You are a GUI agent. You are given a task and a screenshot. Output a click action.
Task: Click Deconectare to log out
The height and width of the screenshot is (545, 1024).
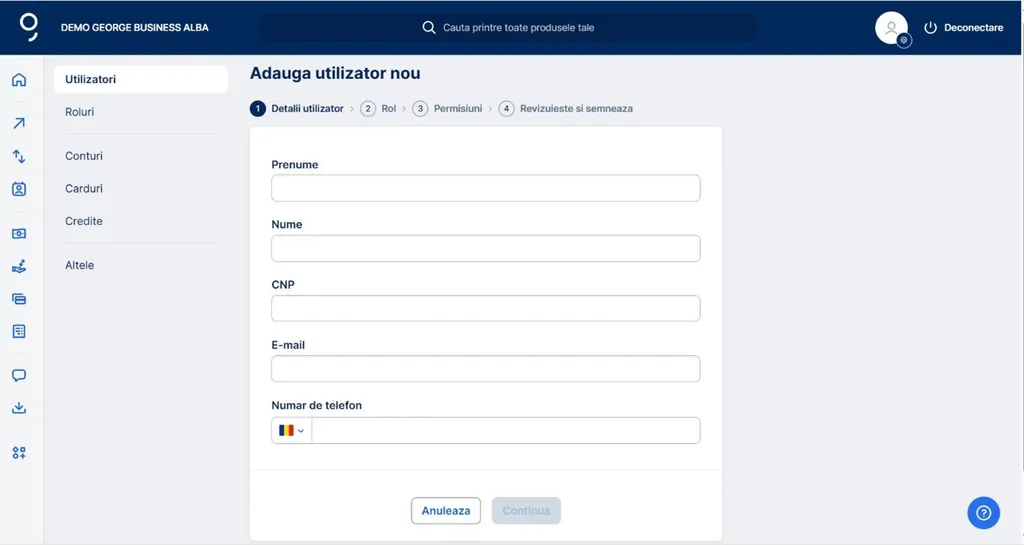[x=963, y=28]
